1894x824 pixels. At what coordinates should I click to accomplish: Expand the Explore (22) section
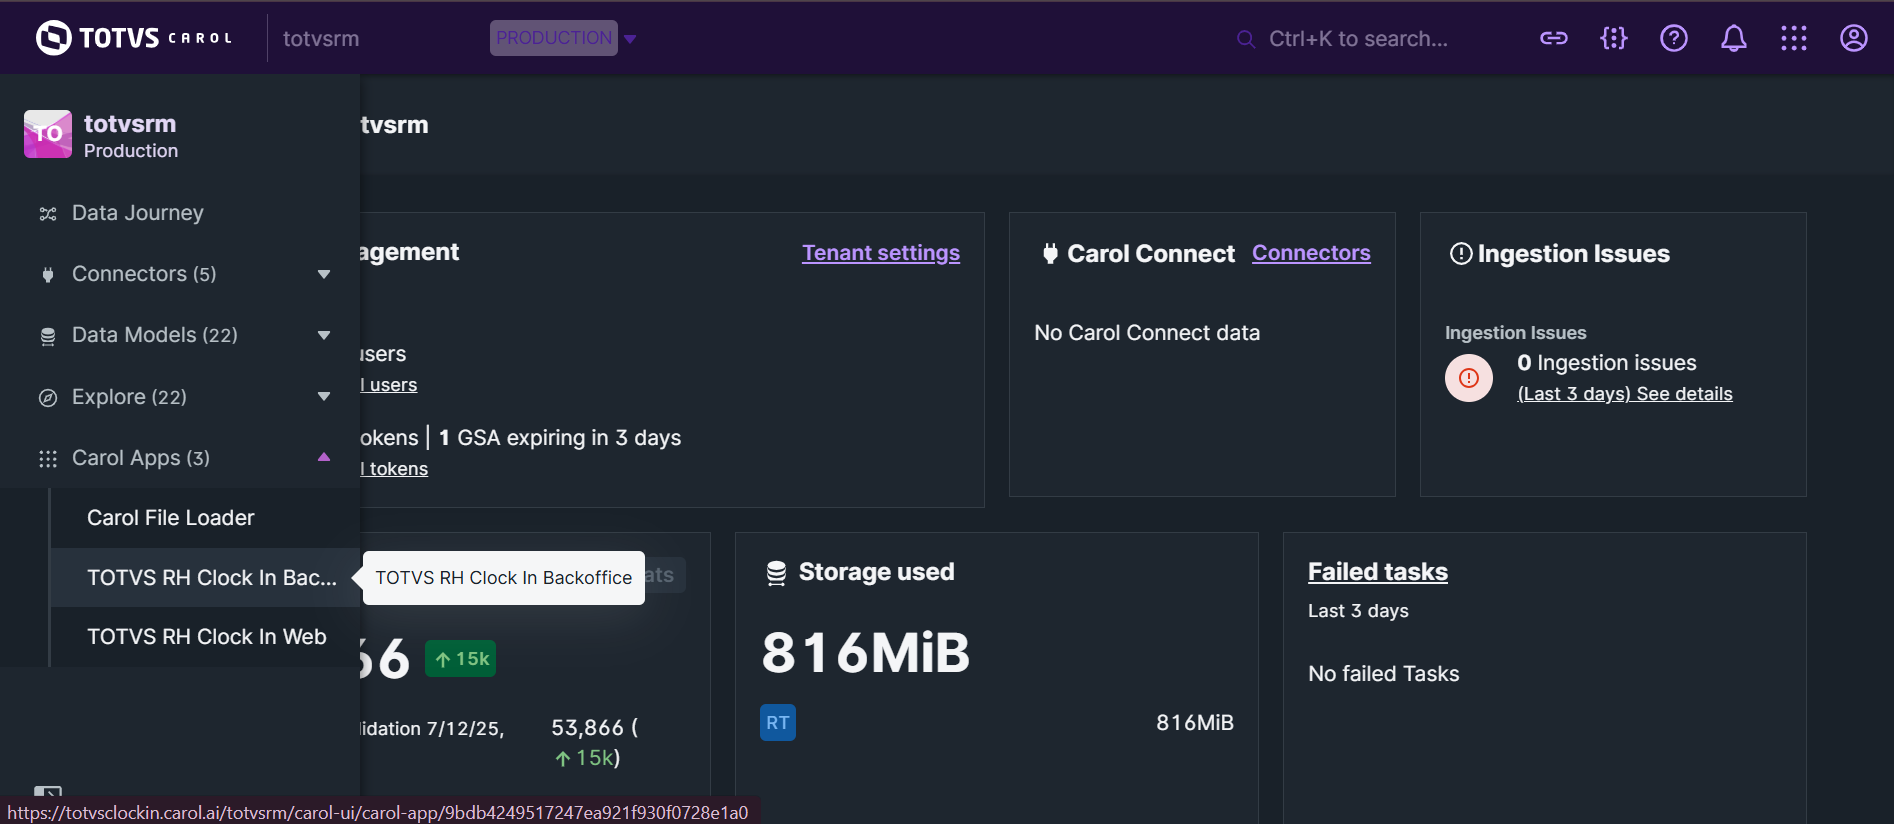click(x=323, y=397)
